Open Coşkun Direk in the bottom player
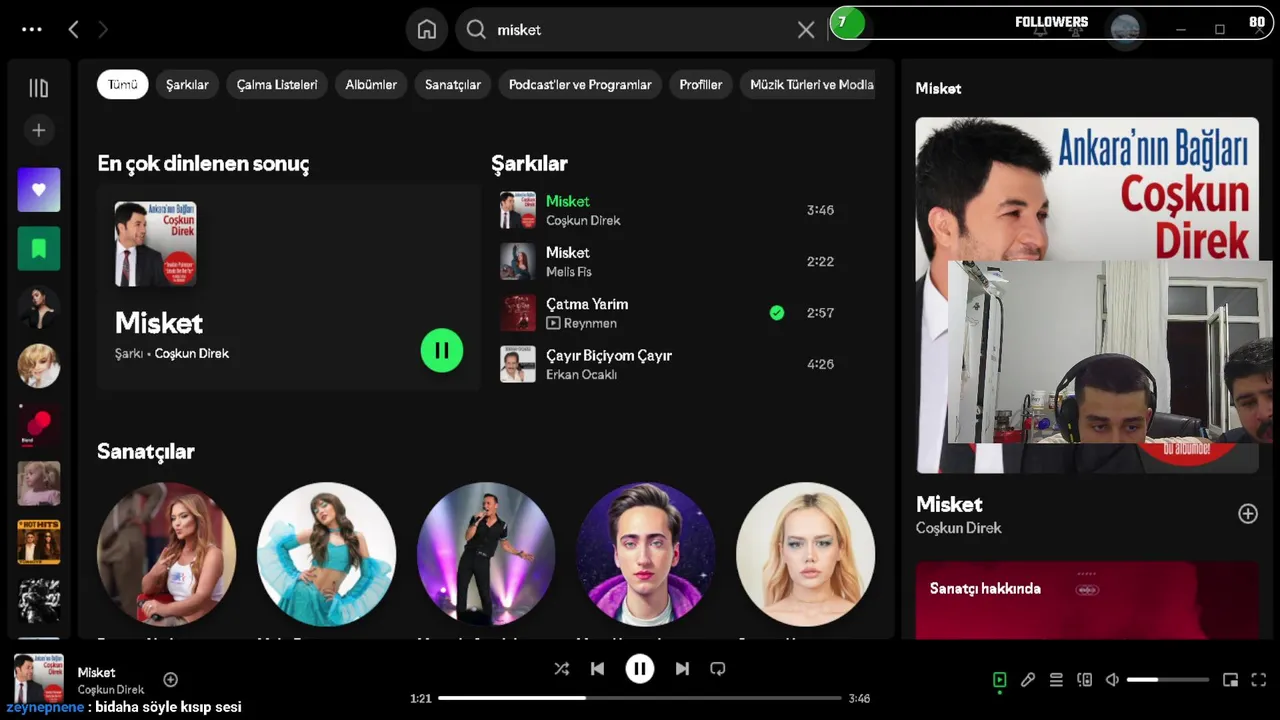 [111, 690]
